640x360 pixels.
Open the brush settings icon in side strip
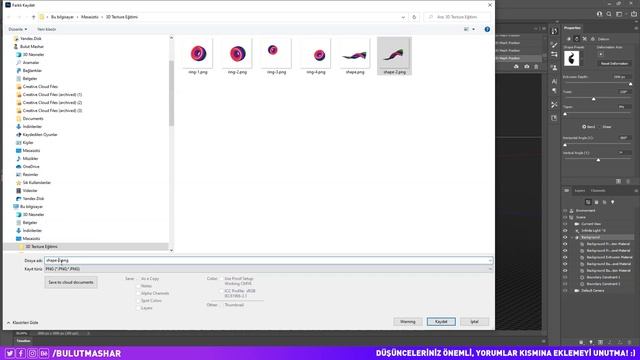coord(554,45)
